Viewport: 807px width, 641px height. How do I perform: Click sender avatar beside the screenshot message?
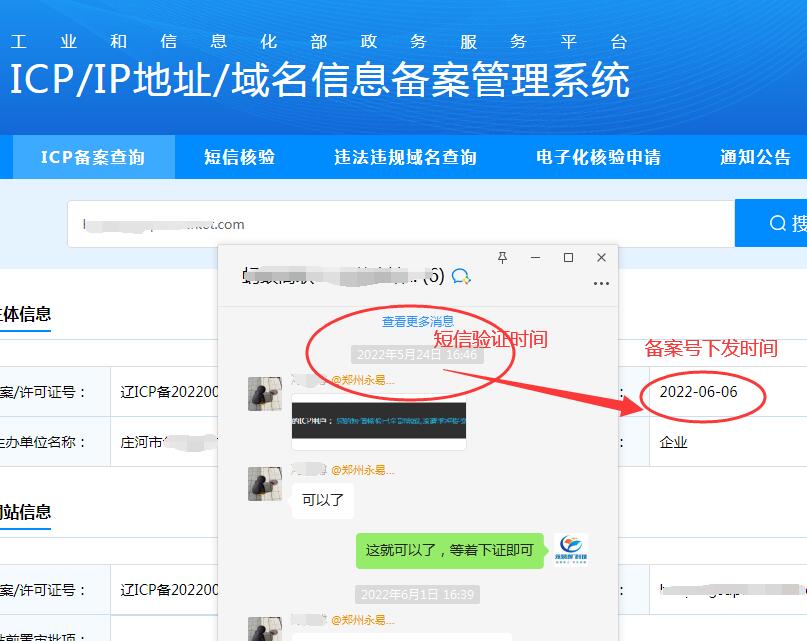click(265, 394)
